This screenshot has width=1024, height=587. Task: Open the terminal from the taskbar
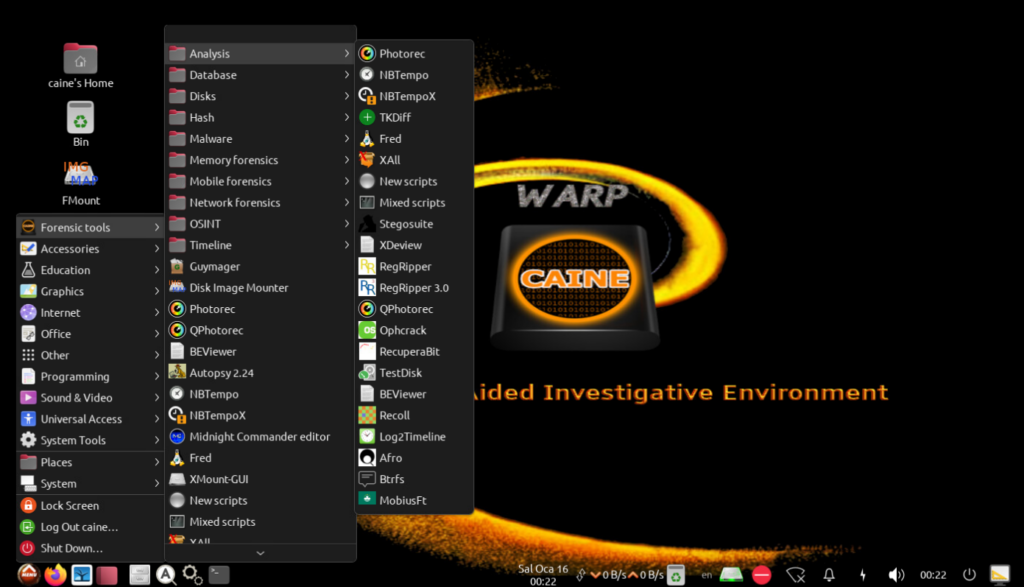tap(219, 575)
